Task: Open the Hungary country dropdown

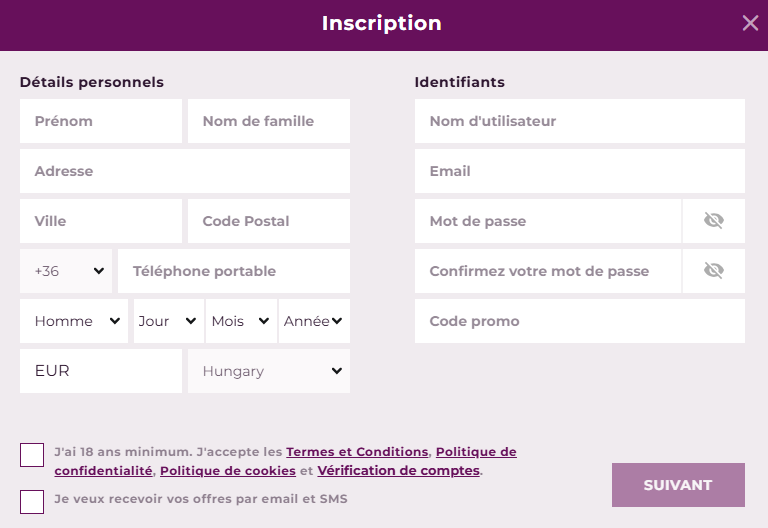Action: click(269, 371)
